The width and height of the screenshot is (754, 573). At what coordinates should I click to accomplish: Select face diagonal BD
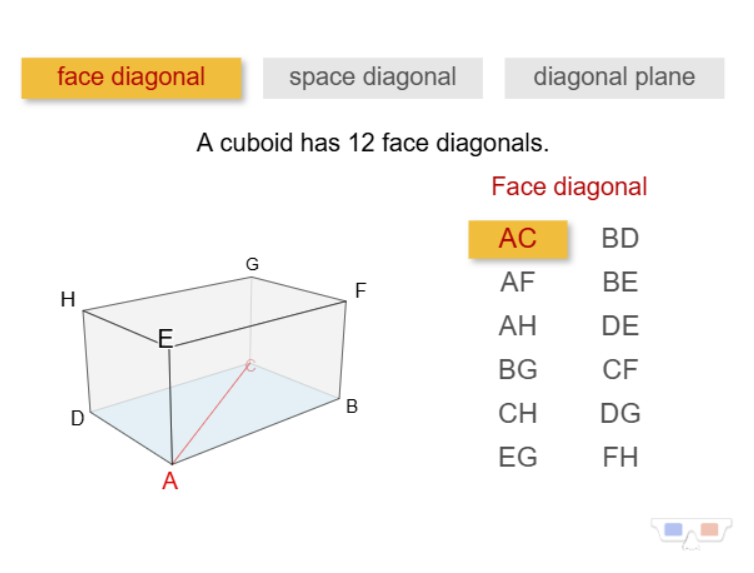[620, 239]
